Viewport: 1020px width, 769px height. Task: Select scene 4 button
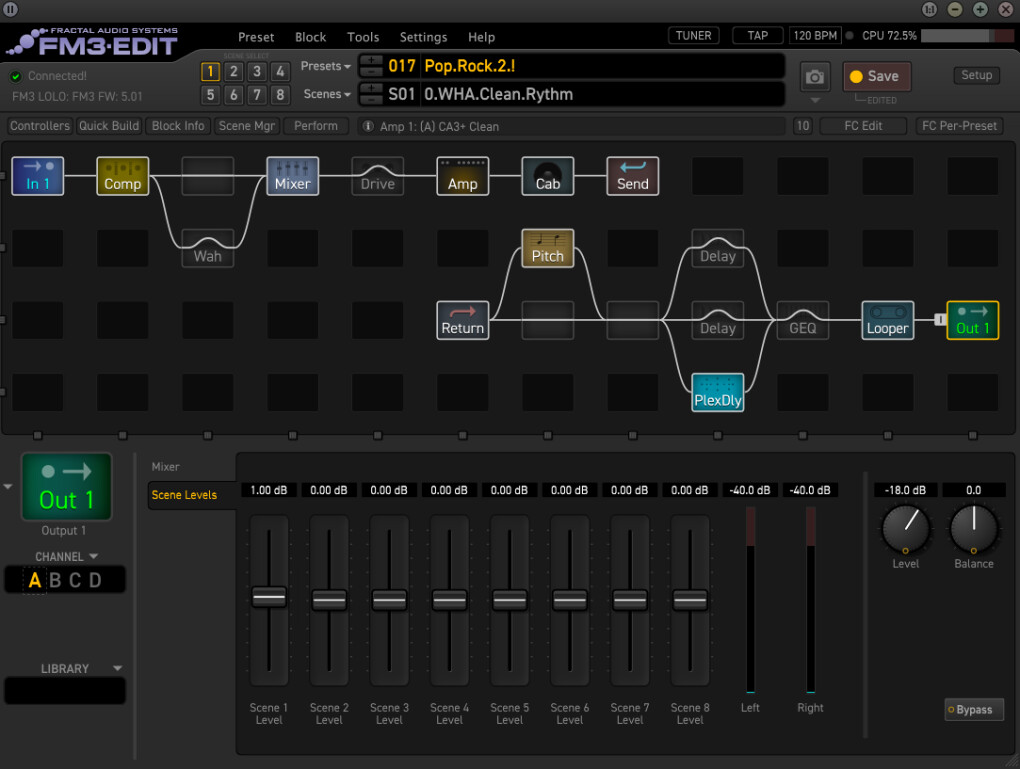(280, 72)
